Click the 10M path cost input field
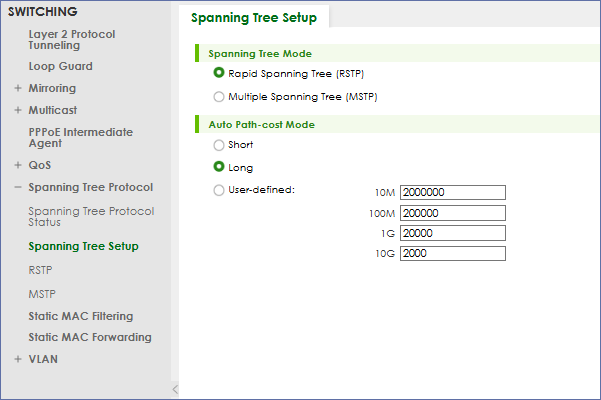The width and height of the screenshot is (601, 400). tap(452, 193)
